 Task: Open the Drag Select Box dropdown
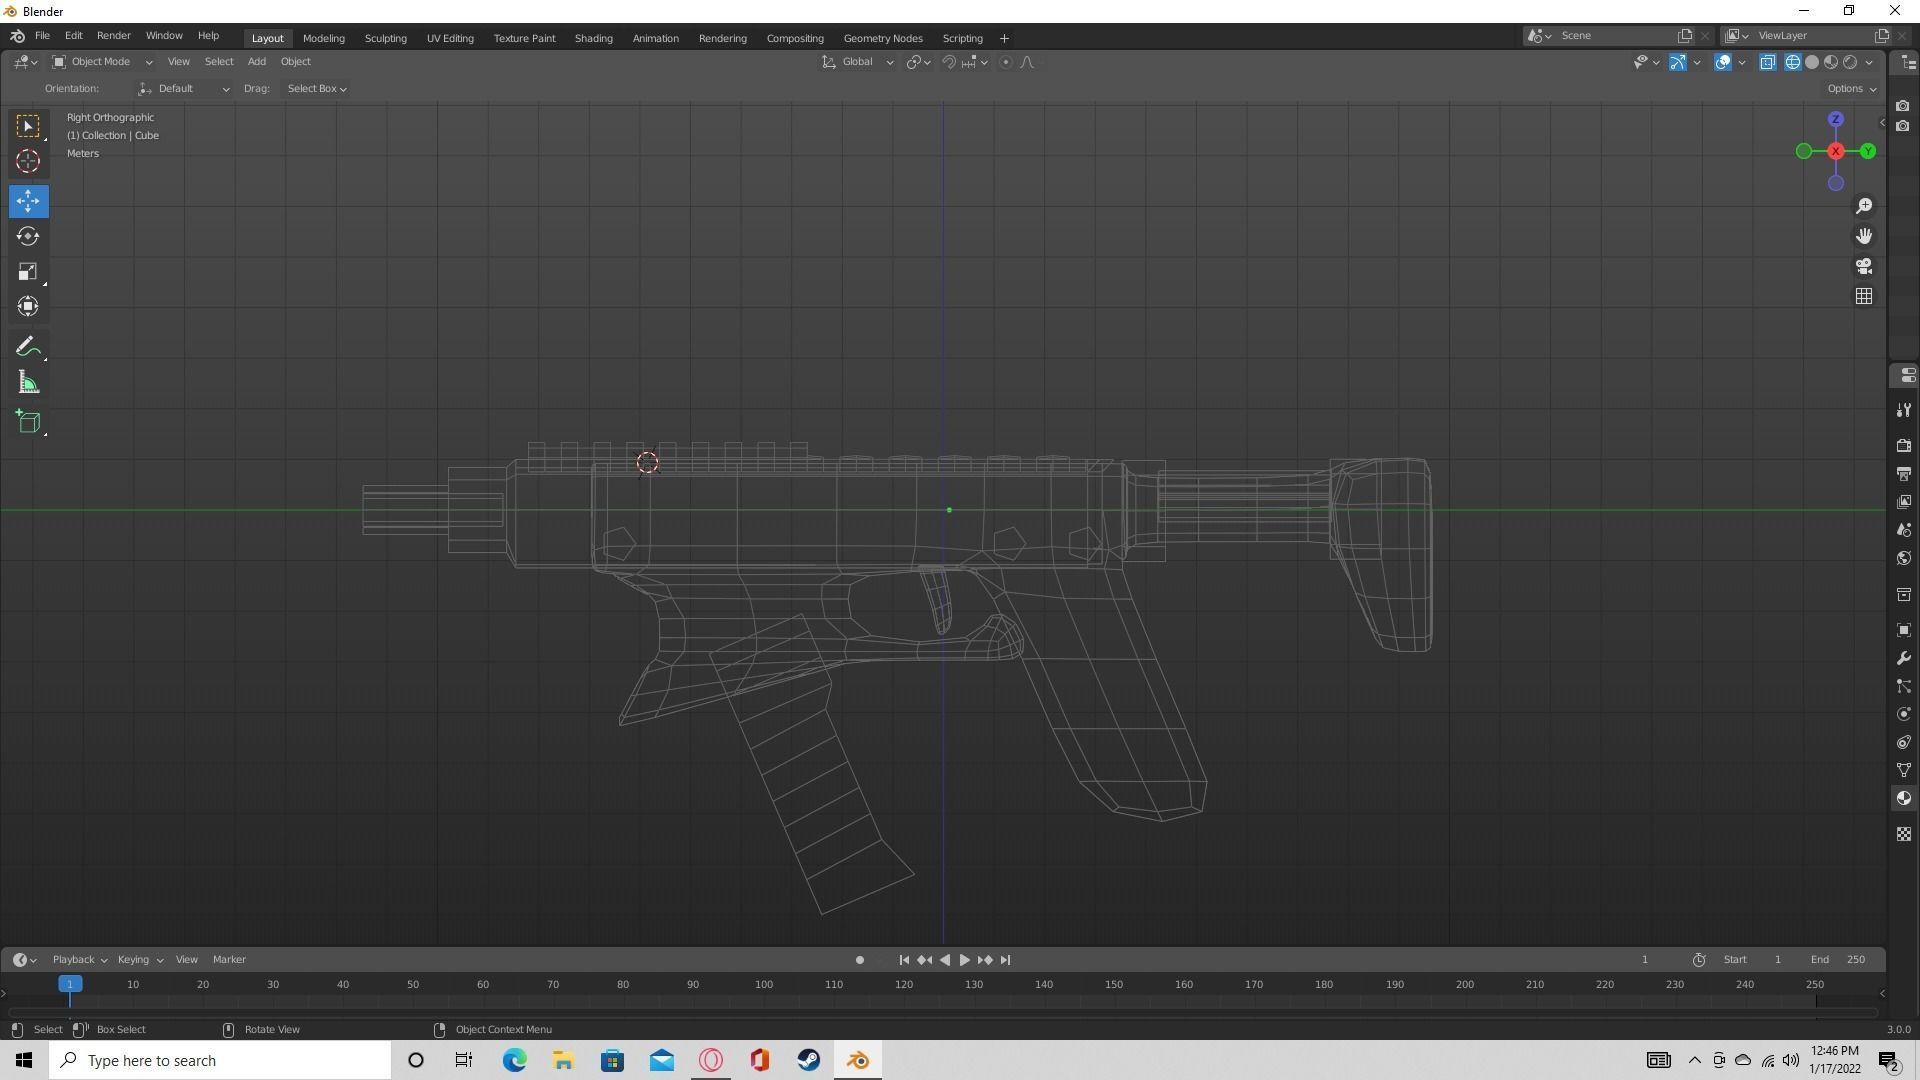(x=316, y=88)
